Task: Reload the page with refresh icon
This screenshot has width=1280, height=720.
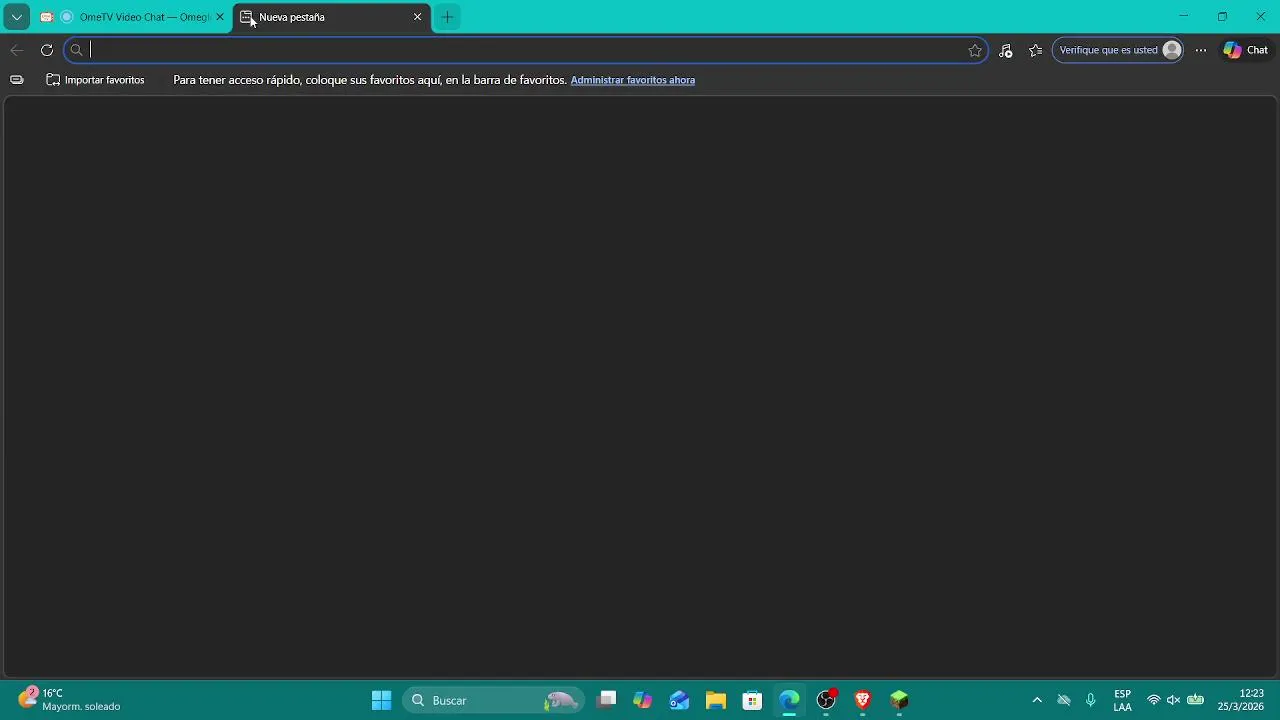Action: (47, 50)
